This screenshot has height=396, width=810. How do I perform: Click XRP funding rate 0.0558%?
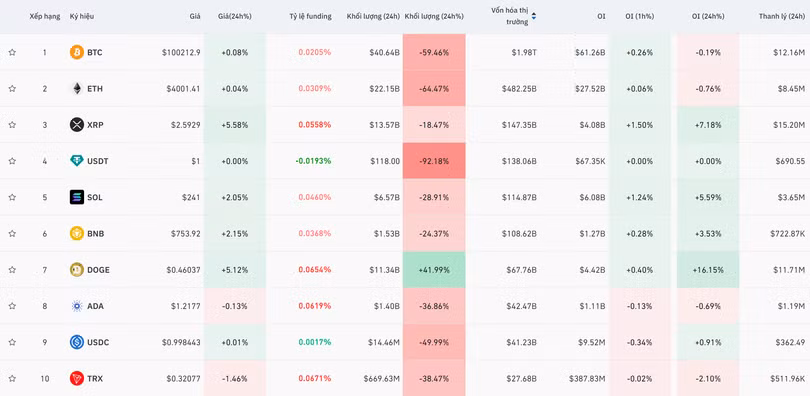click(x=315, y=124)
